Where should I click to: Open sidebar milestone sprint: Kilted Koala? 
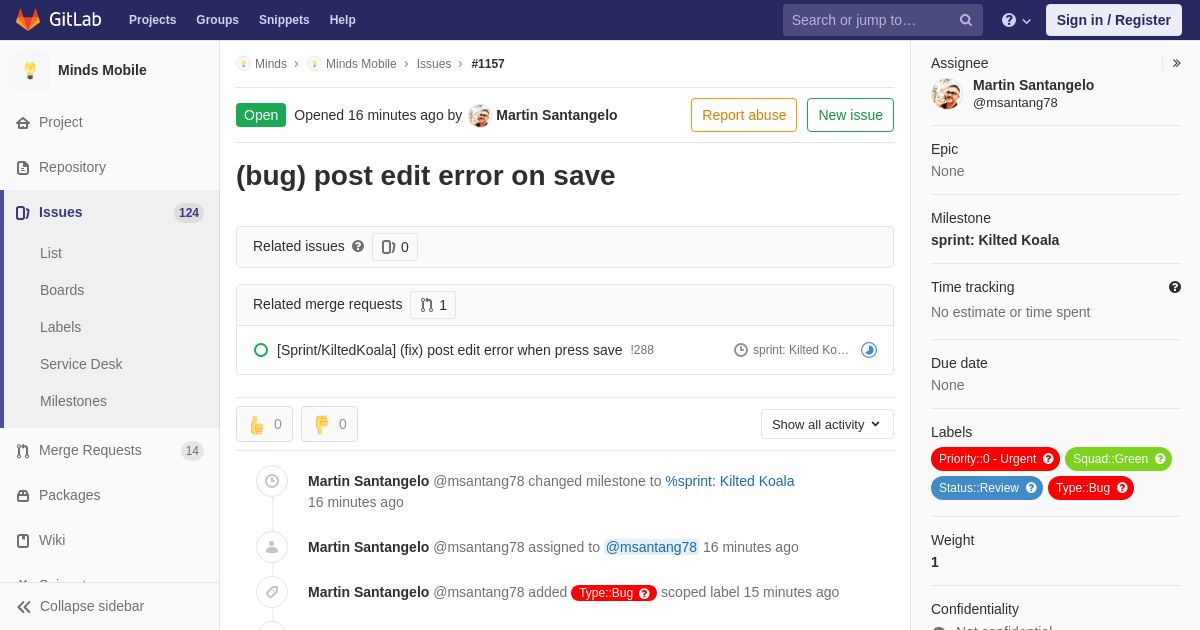[x=995, y=240]
